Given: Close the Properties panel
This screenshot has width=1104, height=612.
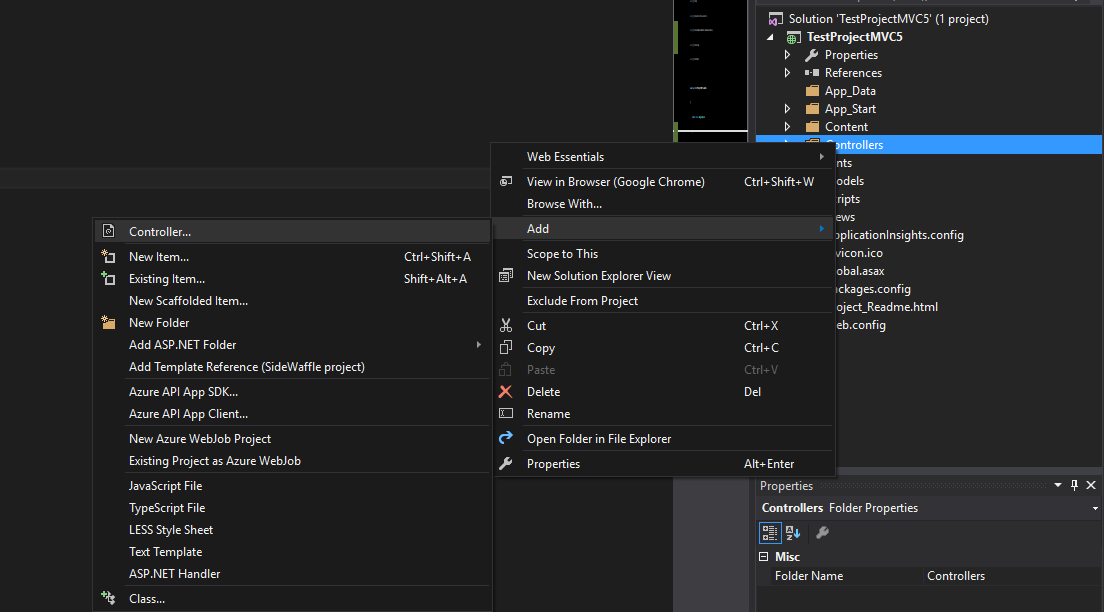Looking at the screenshot, I should click(x=1091, y=485).
